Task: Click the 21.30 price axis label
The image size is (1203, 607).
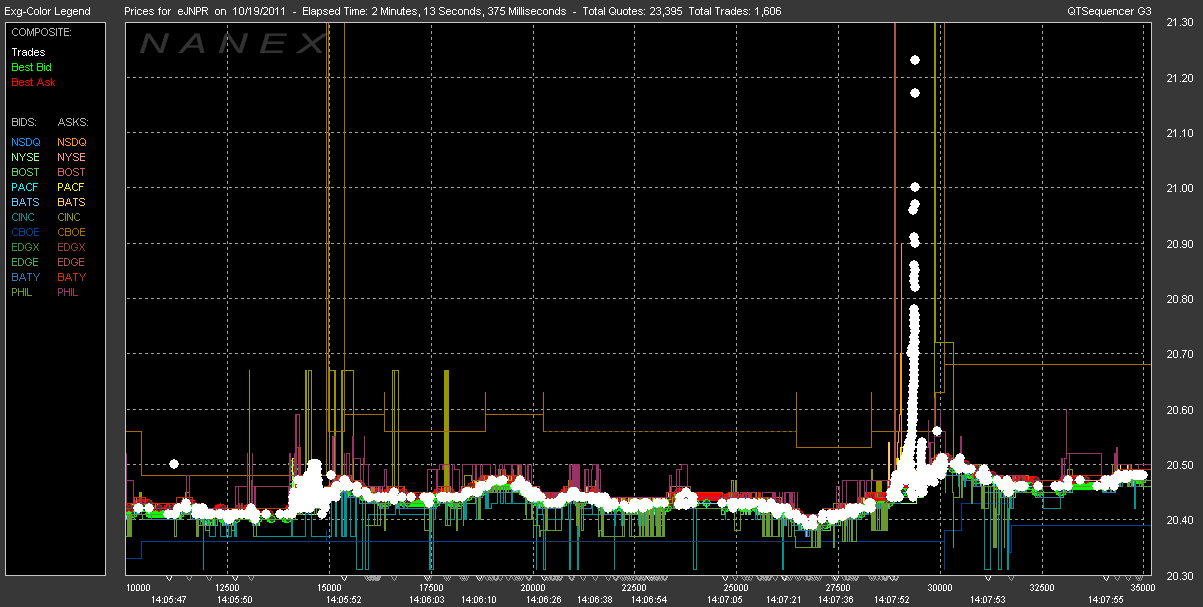Action: 1179,25
